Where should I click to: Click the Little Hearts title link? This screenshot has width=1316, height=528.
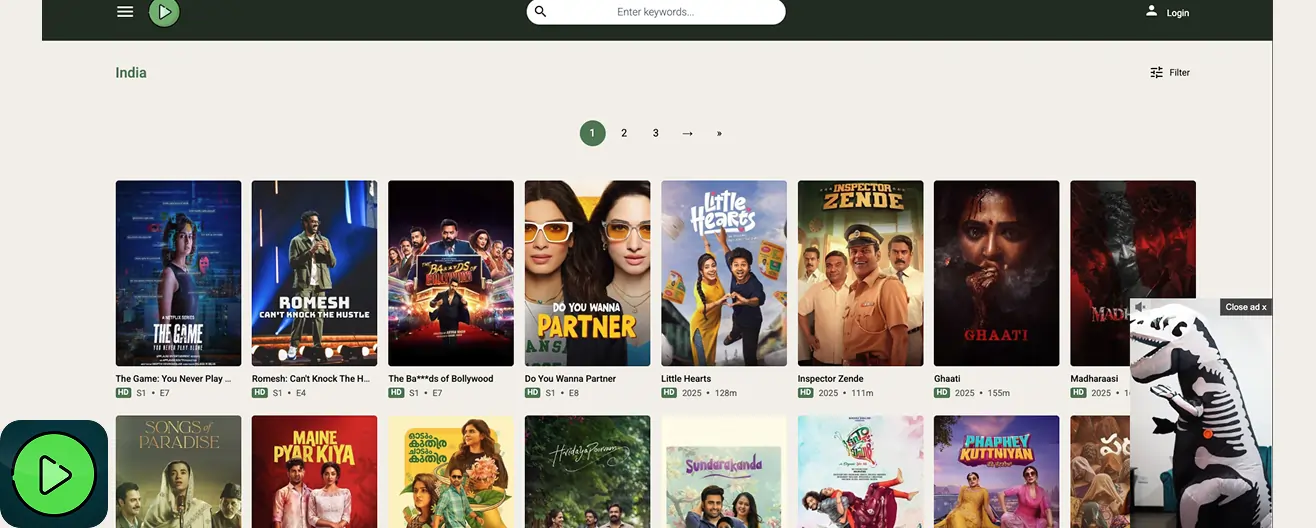[x=686, y=379]
